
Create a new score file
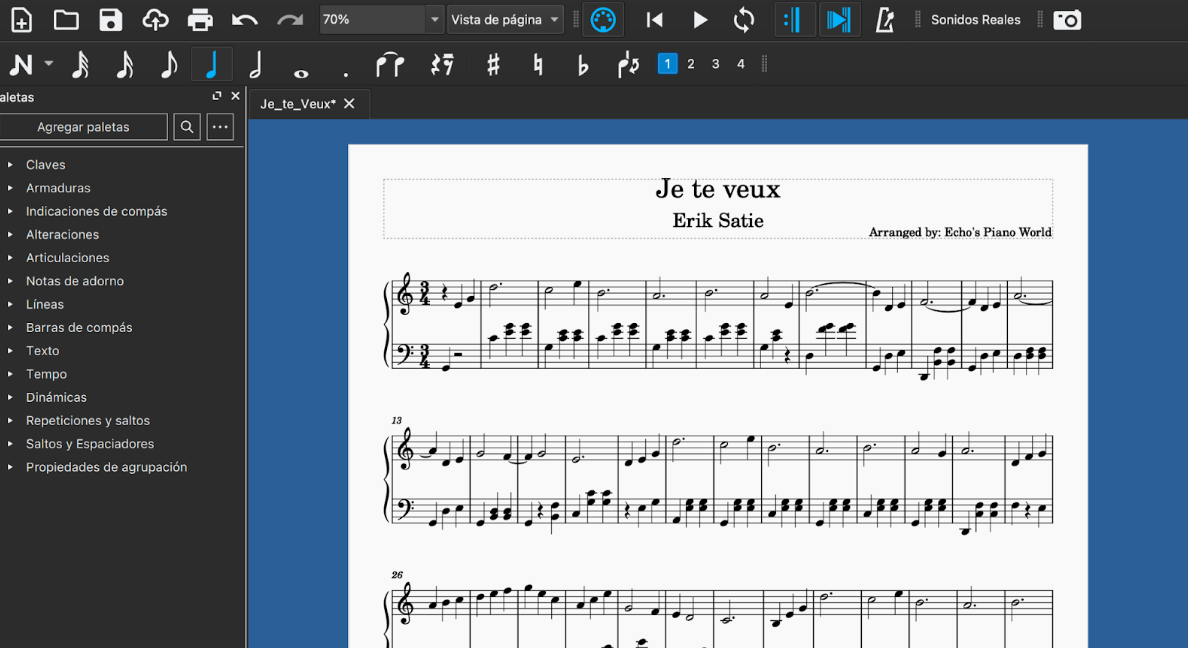(21, 20)
